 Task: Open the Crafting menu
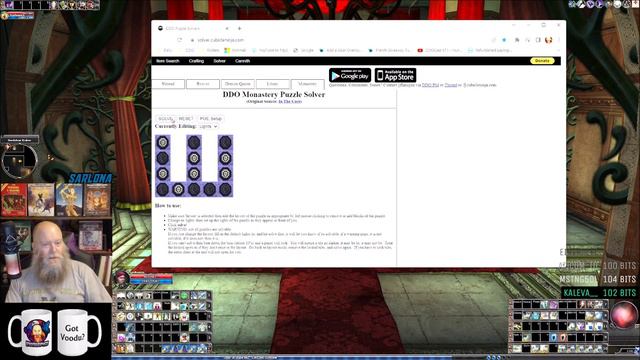point(196,61)
